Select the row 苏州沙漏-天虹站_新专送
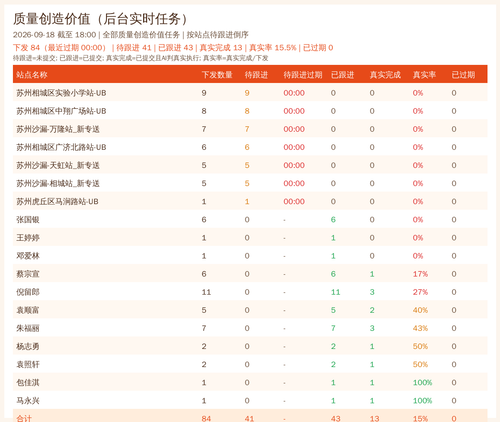Viewport: 500px width, 422px height. tap(250, 165)
